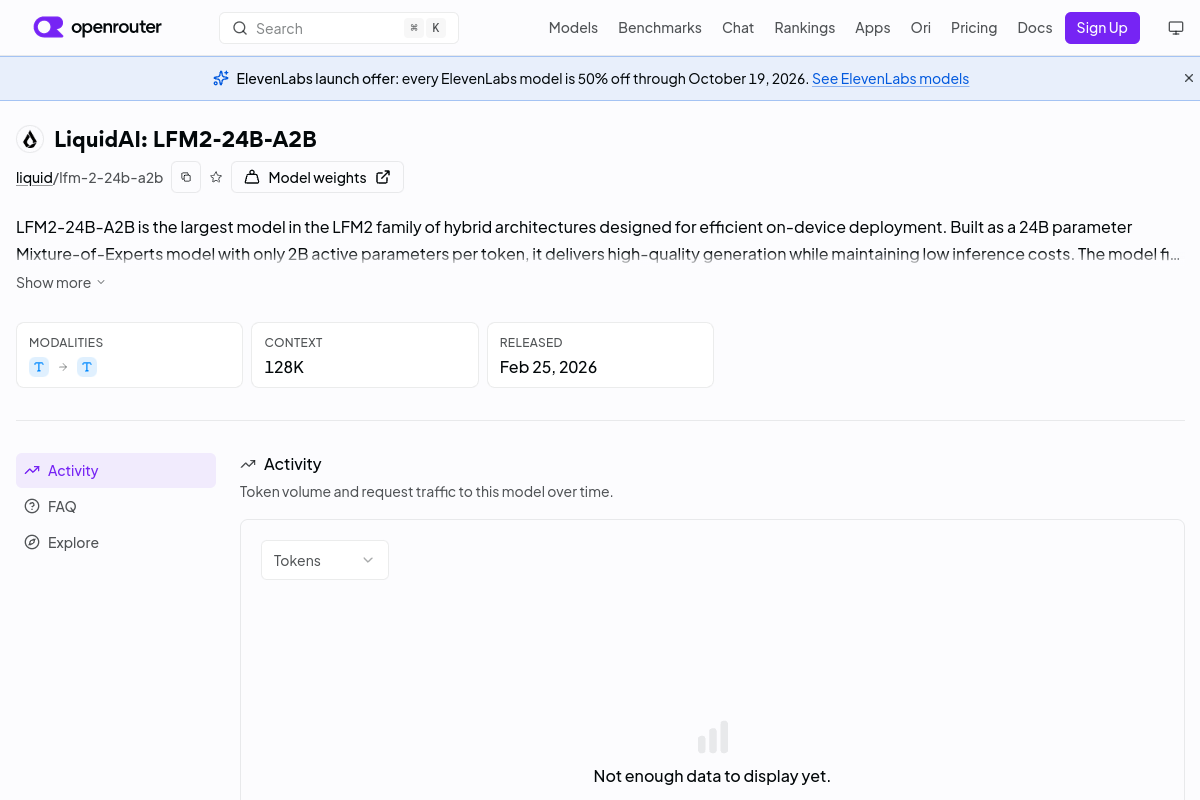The height and width of the screenshot is (800, 1200).
Task: Select the Activity sidebar item
Action: (x=116, y=471)
